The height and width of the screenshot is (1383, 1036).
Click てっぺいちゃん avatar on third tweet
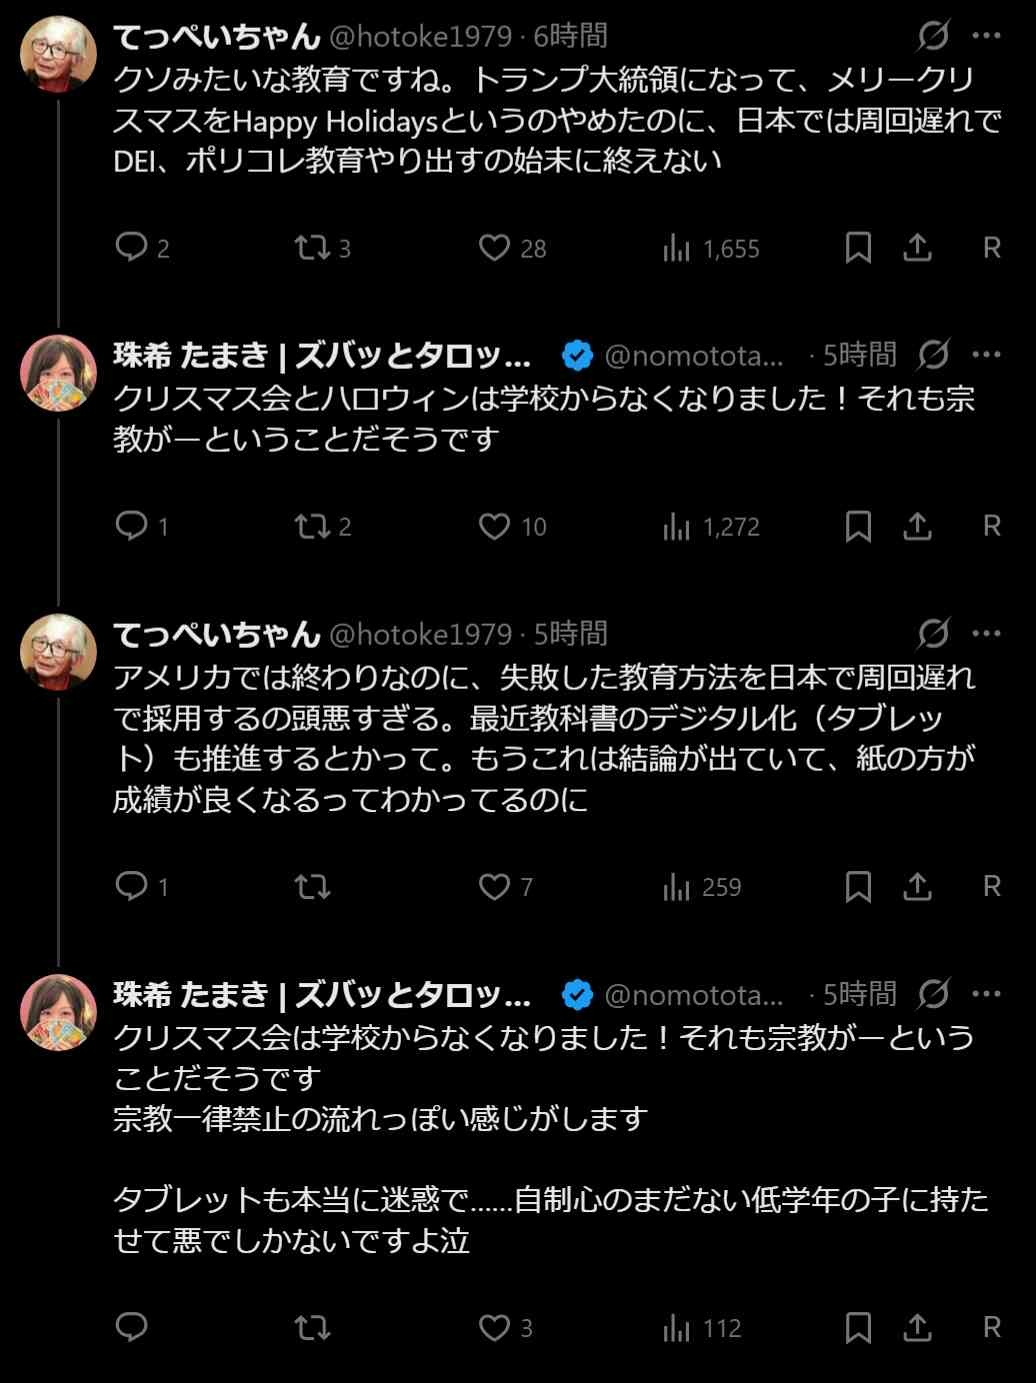click(58, 651)
